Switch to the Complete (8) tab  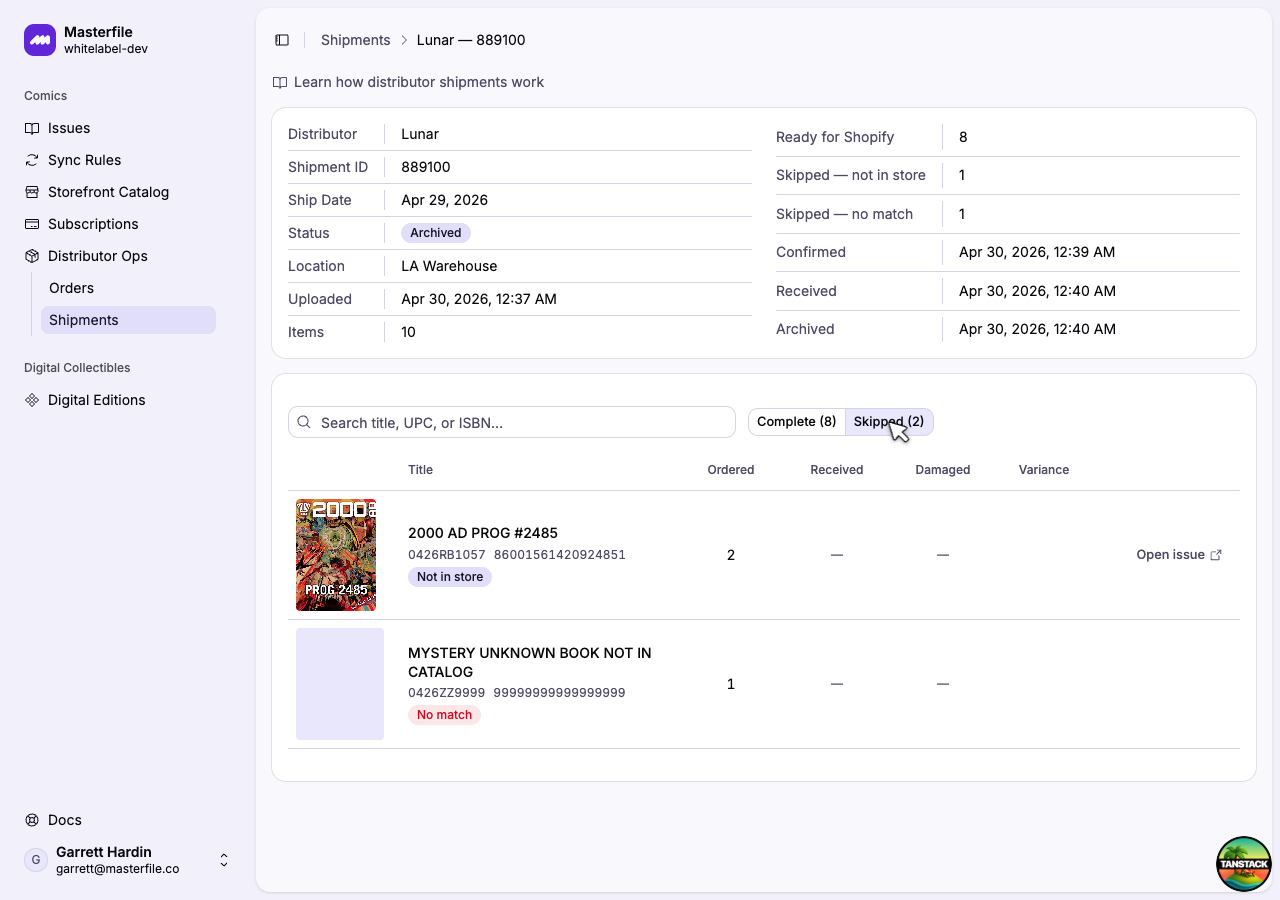tap(797, 422)
